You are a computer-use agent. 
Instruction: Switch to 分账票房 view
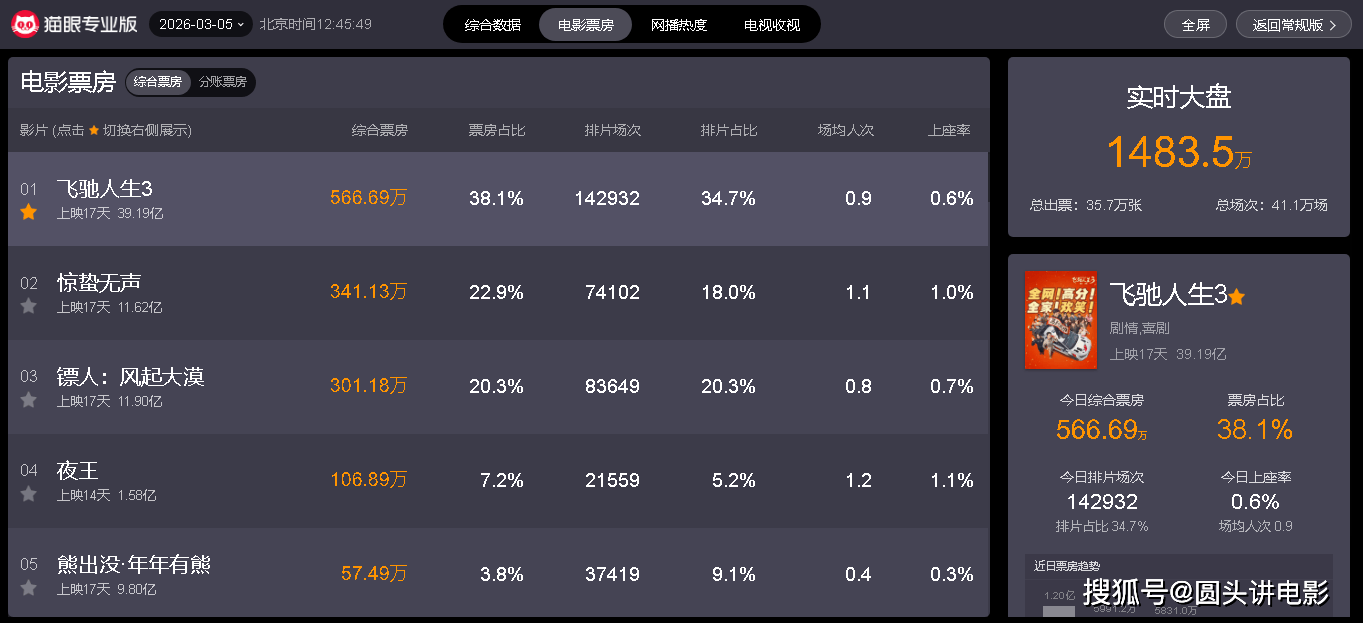[x=222, y=82]
